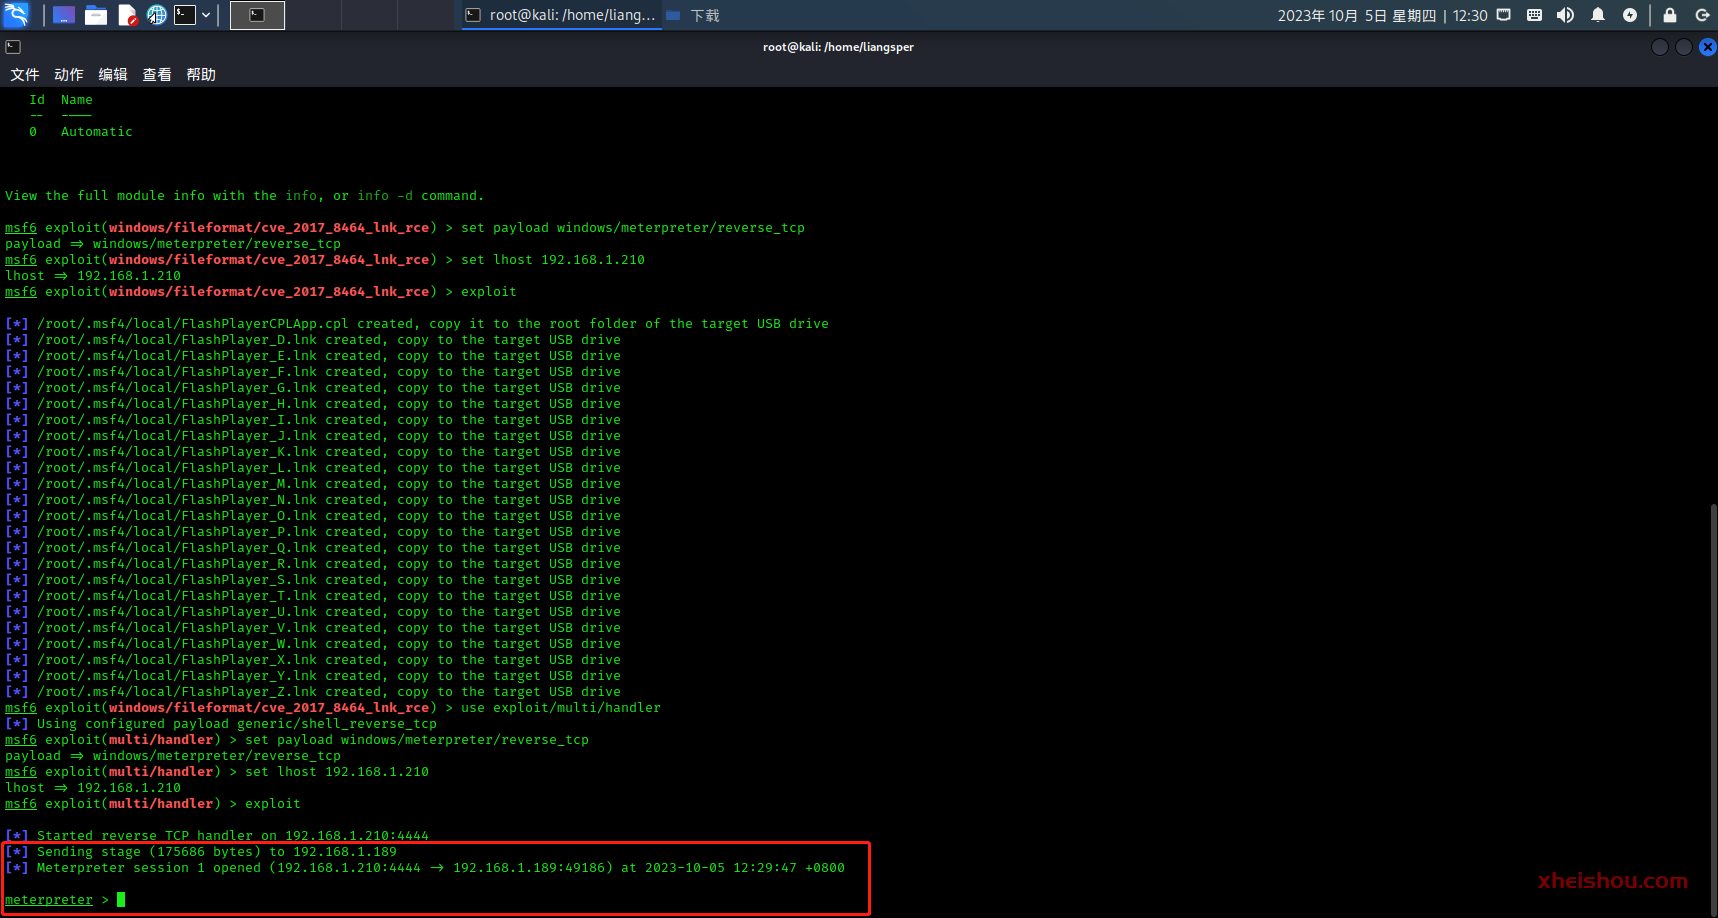Click 'Started reverse TCP handler' line
The image size is (1718, 918).
click(217, 836)
